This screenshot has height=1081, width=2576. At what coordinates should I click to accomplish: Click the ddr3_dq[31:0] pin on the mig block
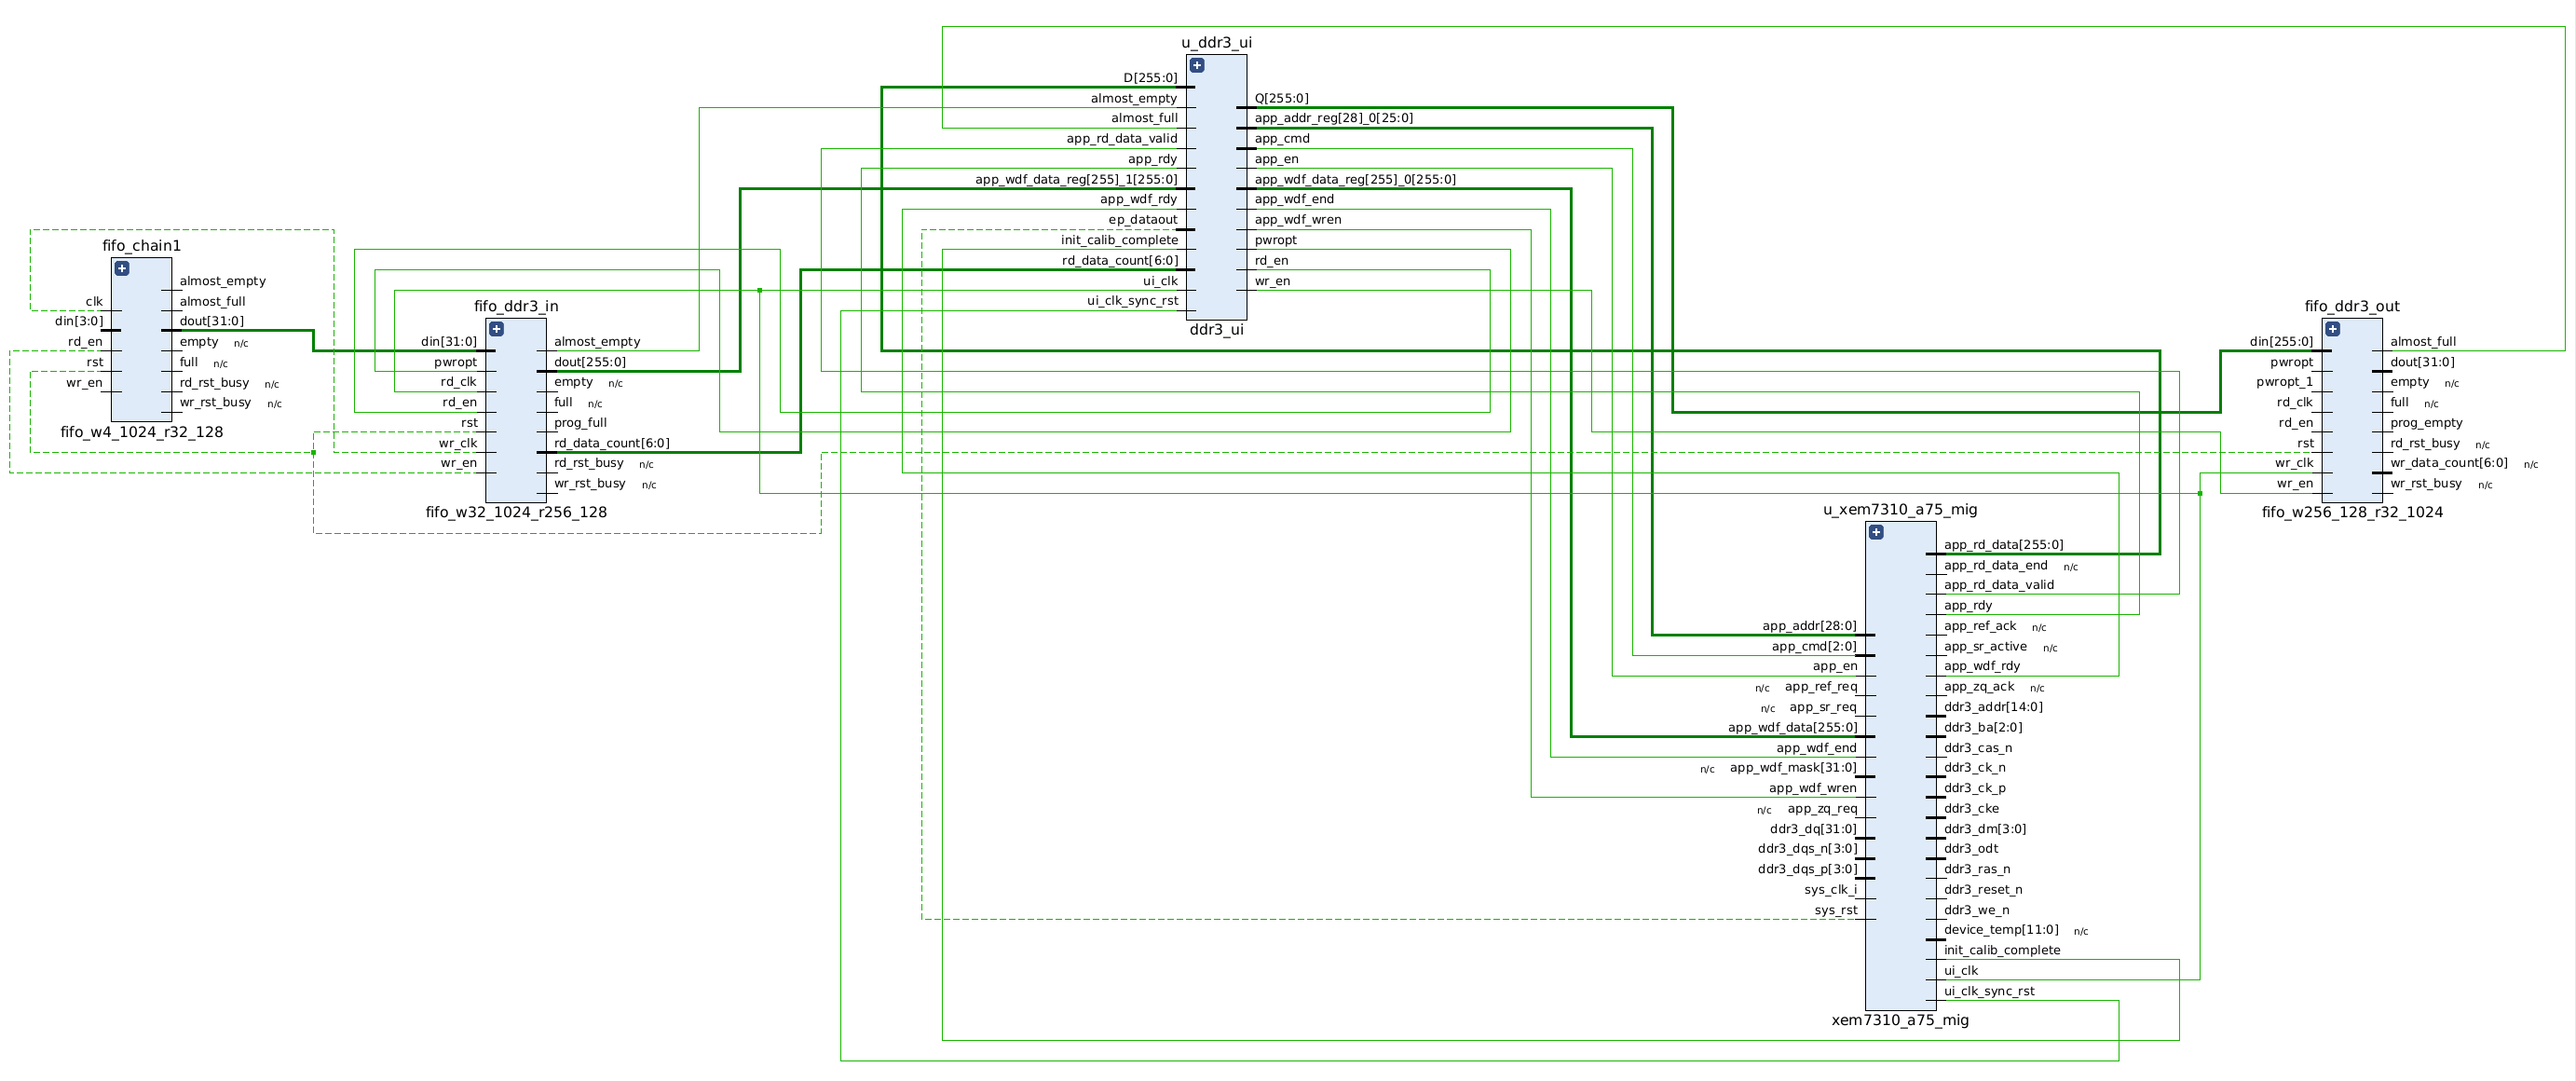pyautogui.click(x=1813, y=829)
